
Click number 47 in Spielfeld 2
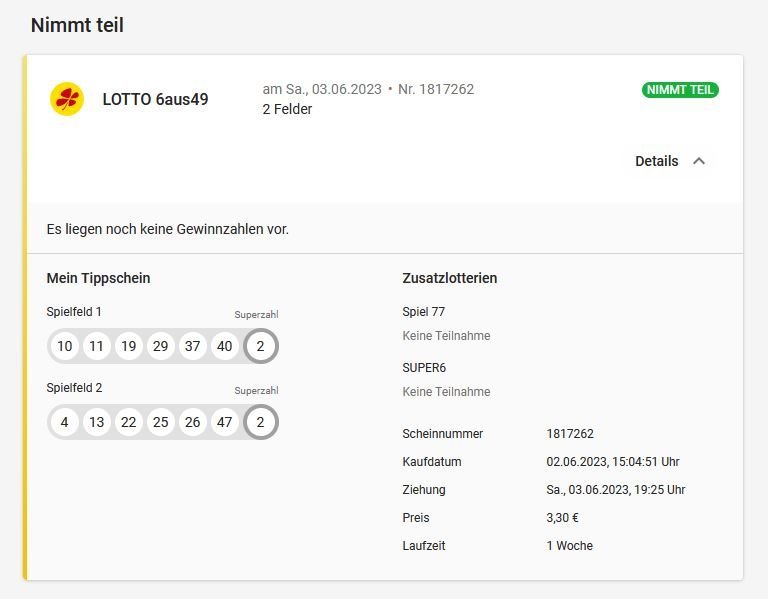(x=224, y=422)
